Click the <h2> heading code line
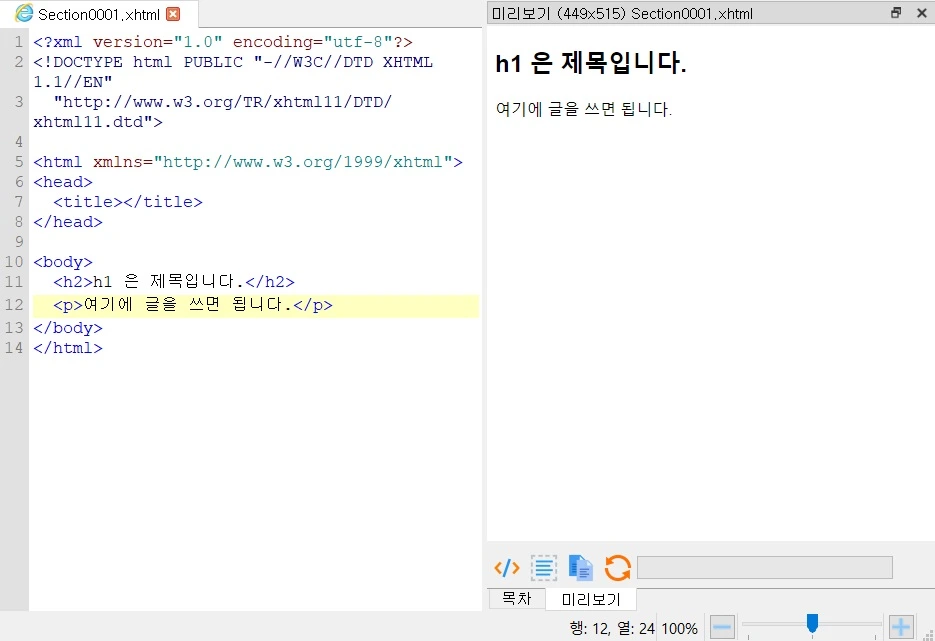The width and height of the screenshot is (935, 641). point(174,281)
